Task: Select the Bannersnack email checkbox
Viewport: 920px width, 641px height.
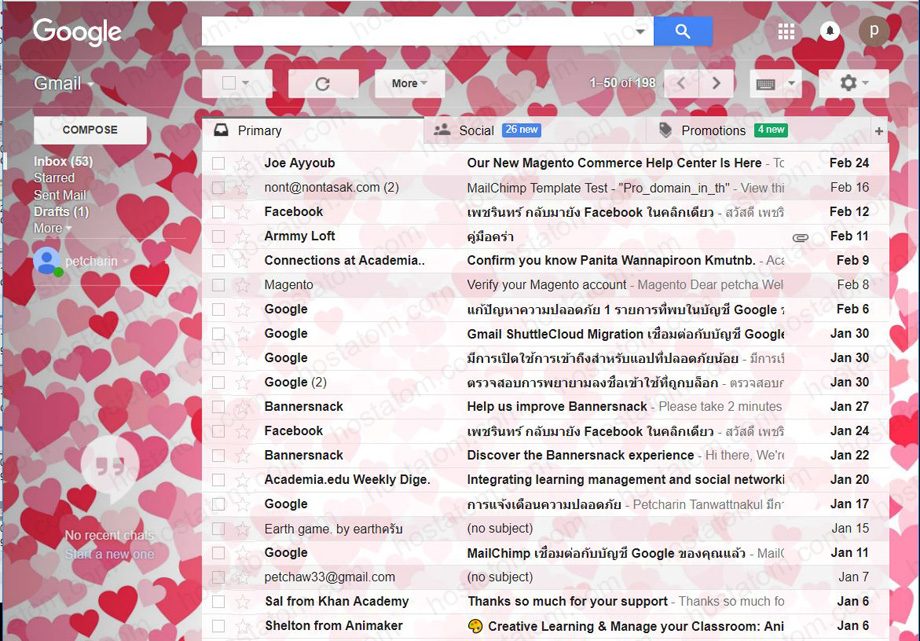Action: coord(217,406)
